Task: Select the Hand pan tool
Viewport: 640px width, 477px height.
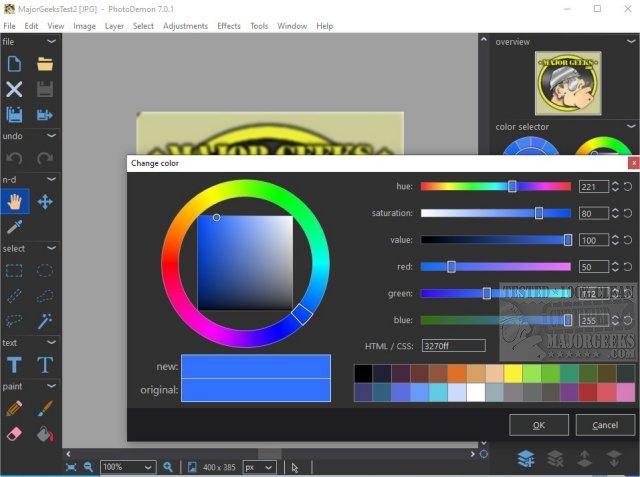Action: point(15,201)
